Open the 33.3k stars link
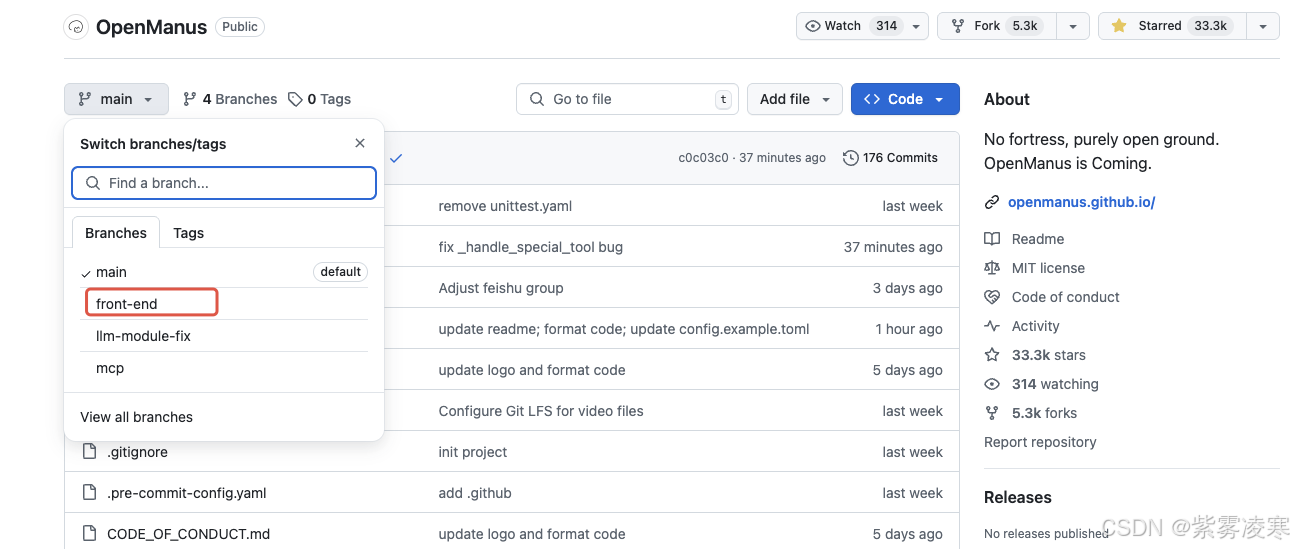This screenshot has height=549, width=1294. pos(1049,355)
